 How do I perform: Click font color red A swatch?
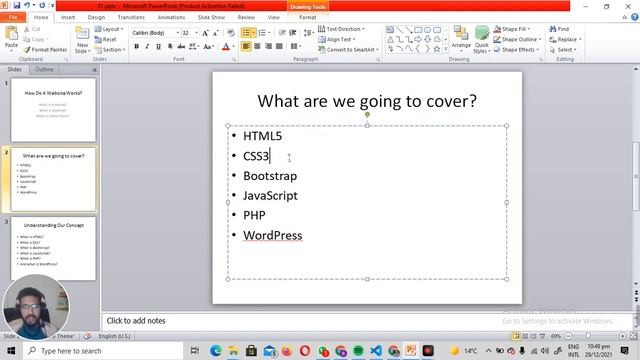226,47
